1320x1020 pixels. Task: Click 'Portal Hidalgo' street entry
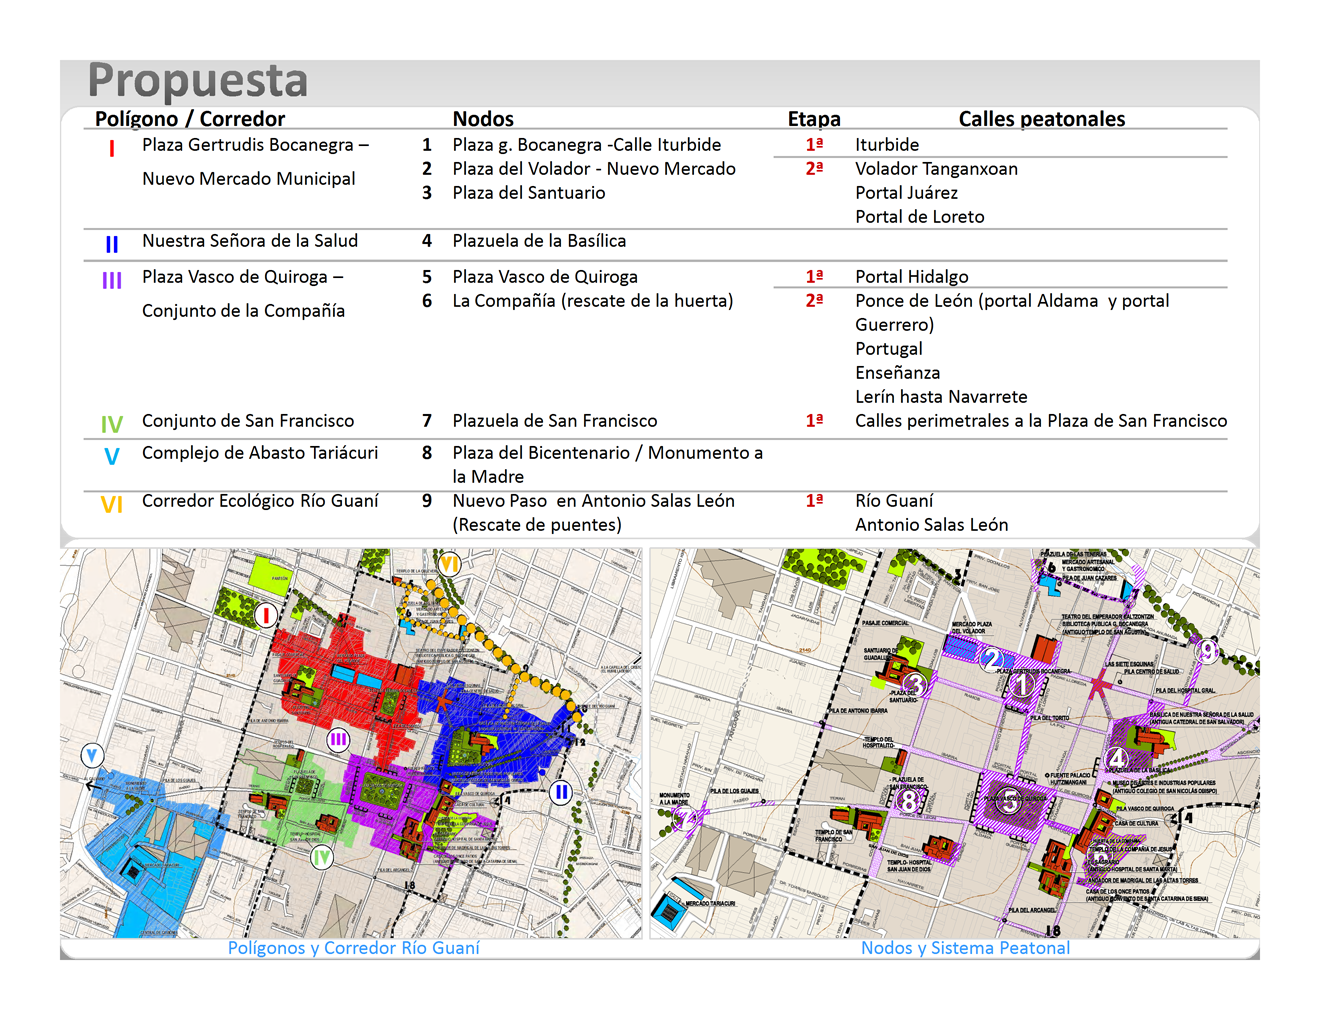click(x=912, y=276)
